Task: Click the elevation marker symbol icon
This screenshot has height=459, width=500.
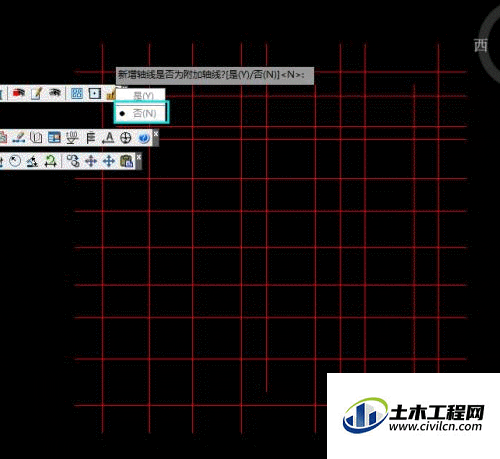Action: click(72, 138)
